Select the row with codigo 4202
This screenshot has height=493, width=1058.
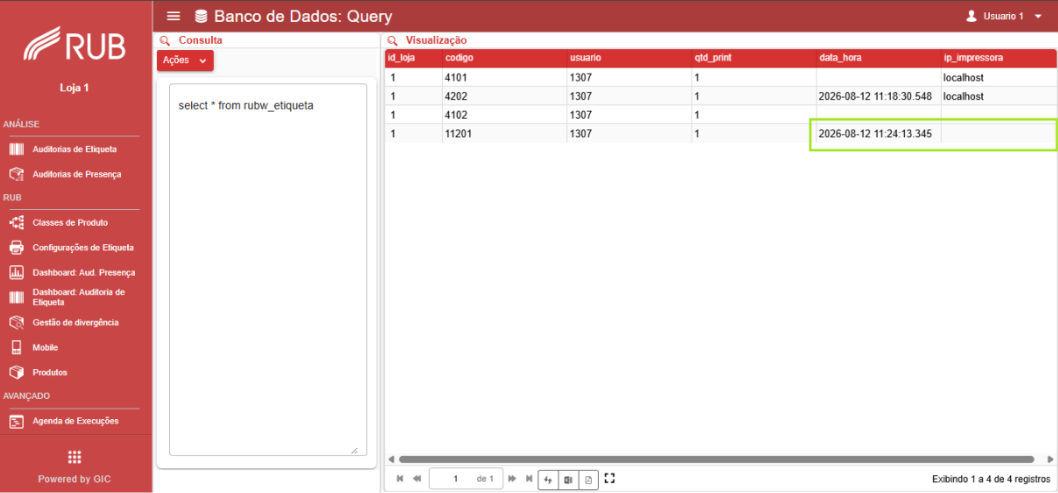click(x=721, y=96)
